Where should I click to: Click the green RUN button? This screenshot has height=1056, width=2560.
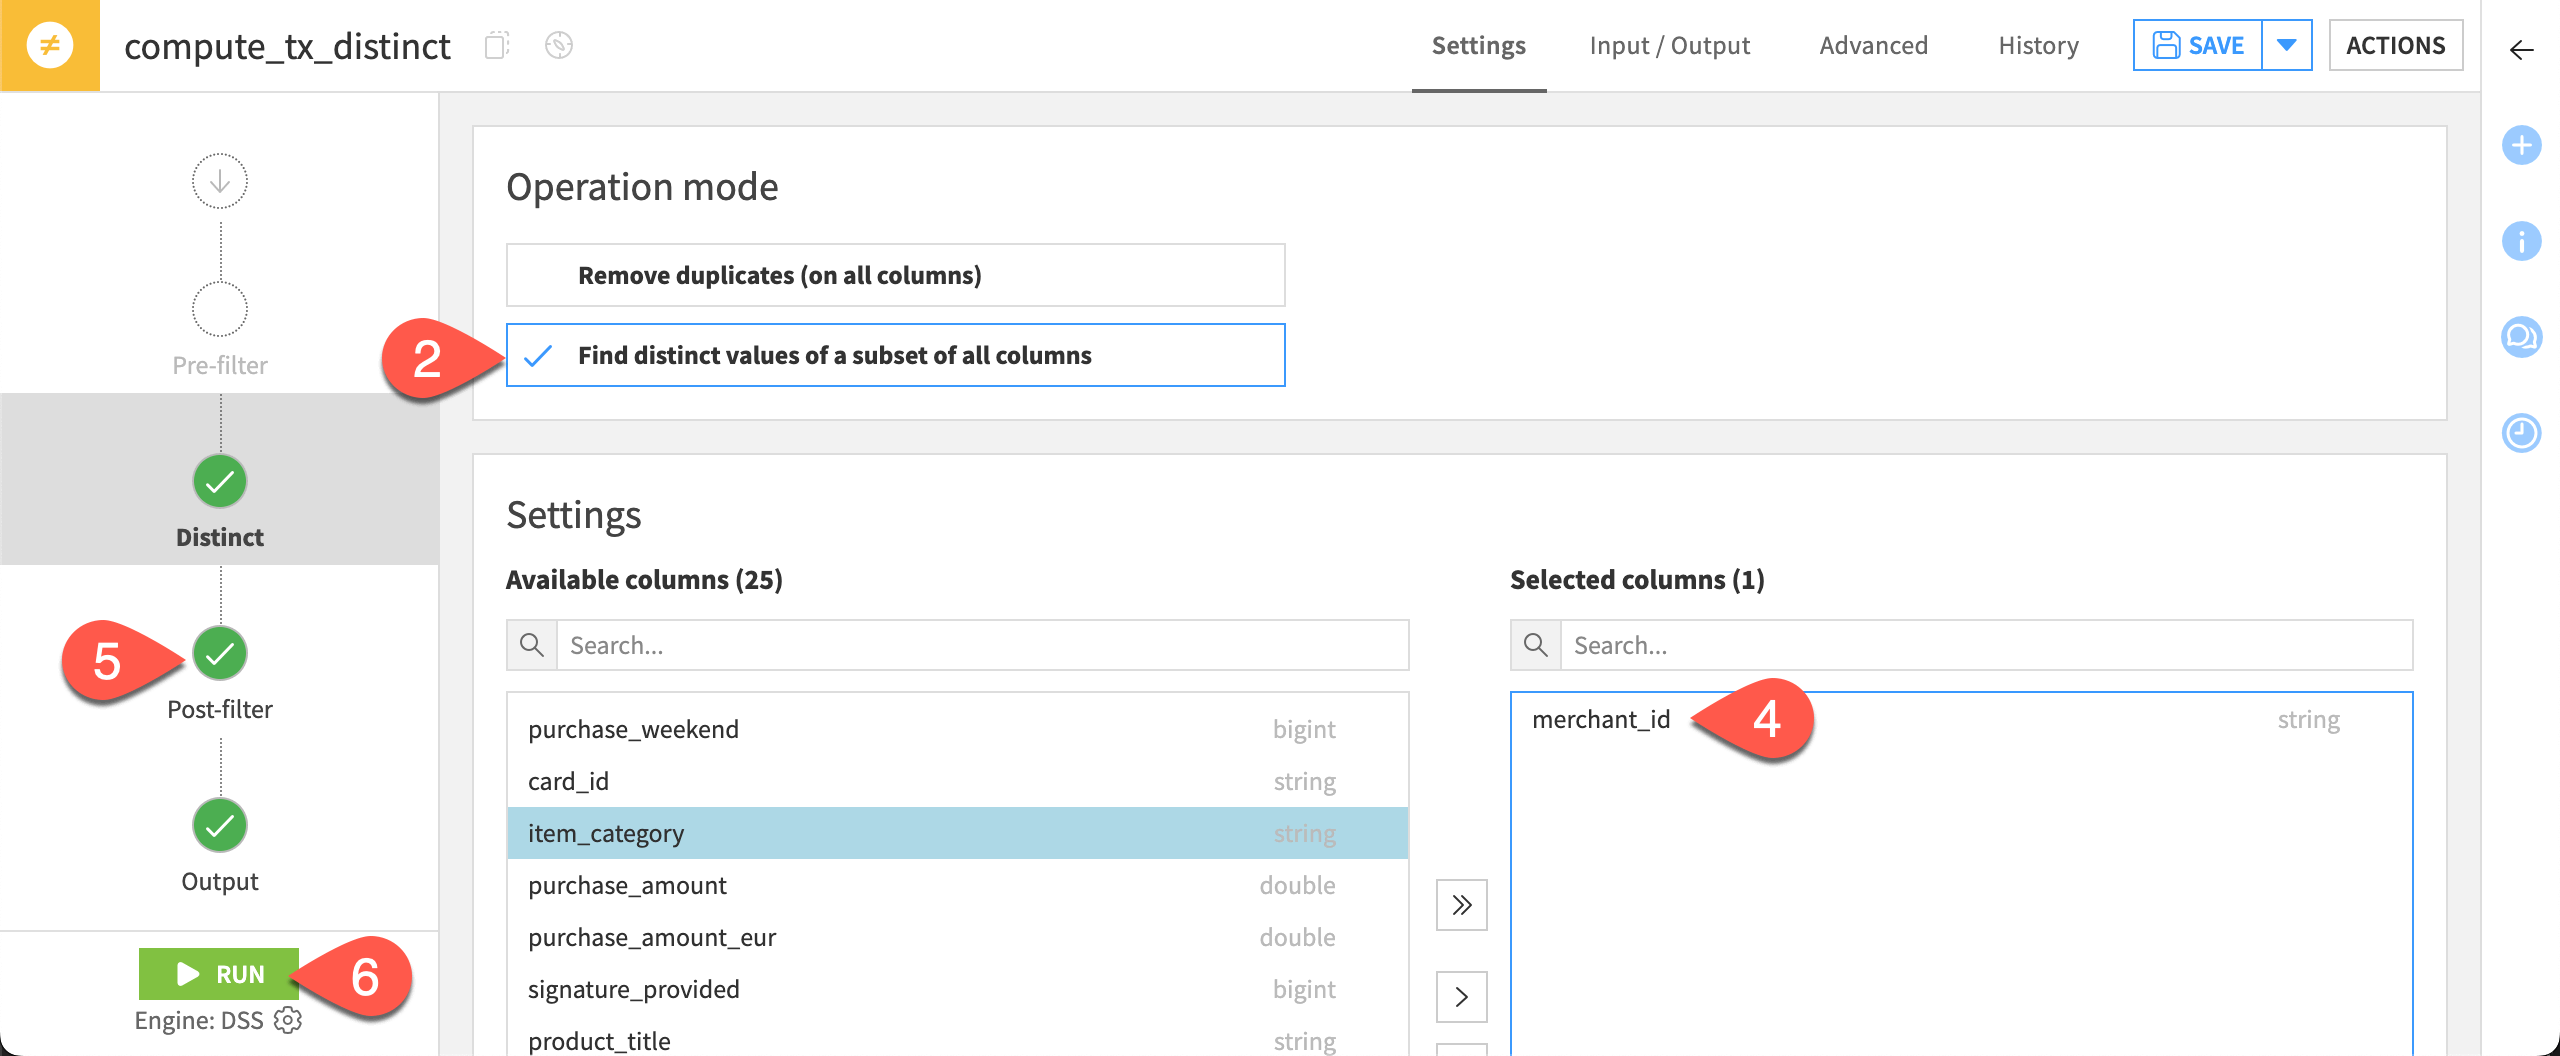coord(219,974)
